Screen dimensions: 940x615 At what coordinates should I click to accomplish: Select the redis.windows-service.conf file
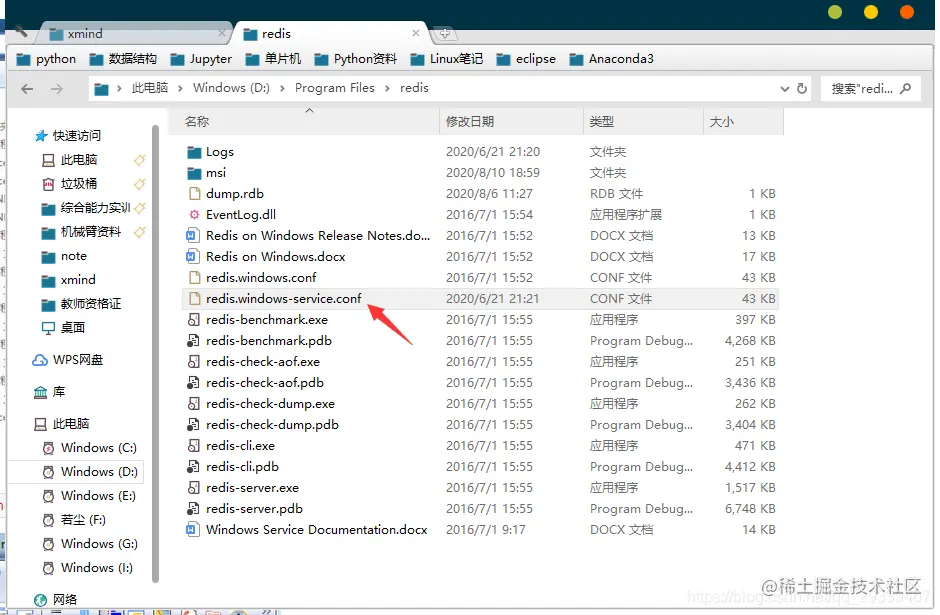[481, 299]
